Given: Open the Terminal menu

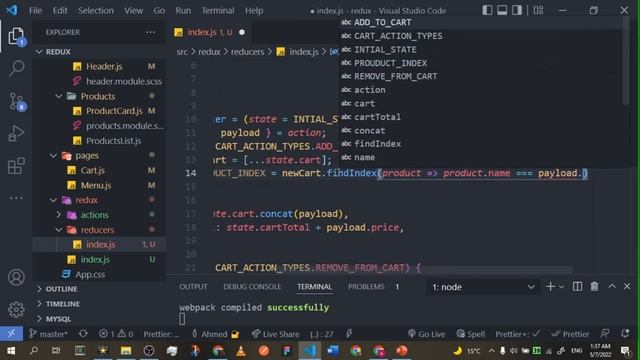Looking at the screenshot, I should pos(218,11).
